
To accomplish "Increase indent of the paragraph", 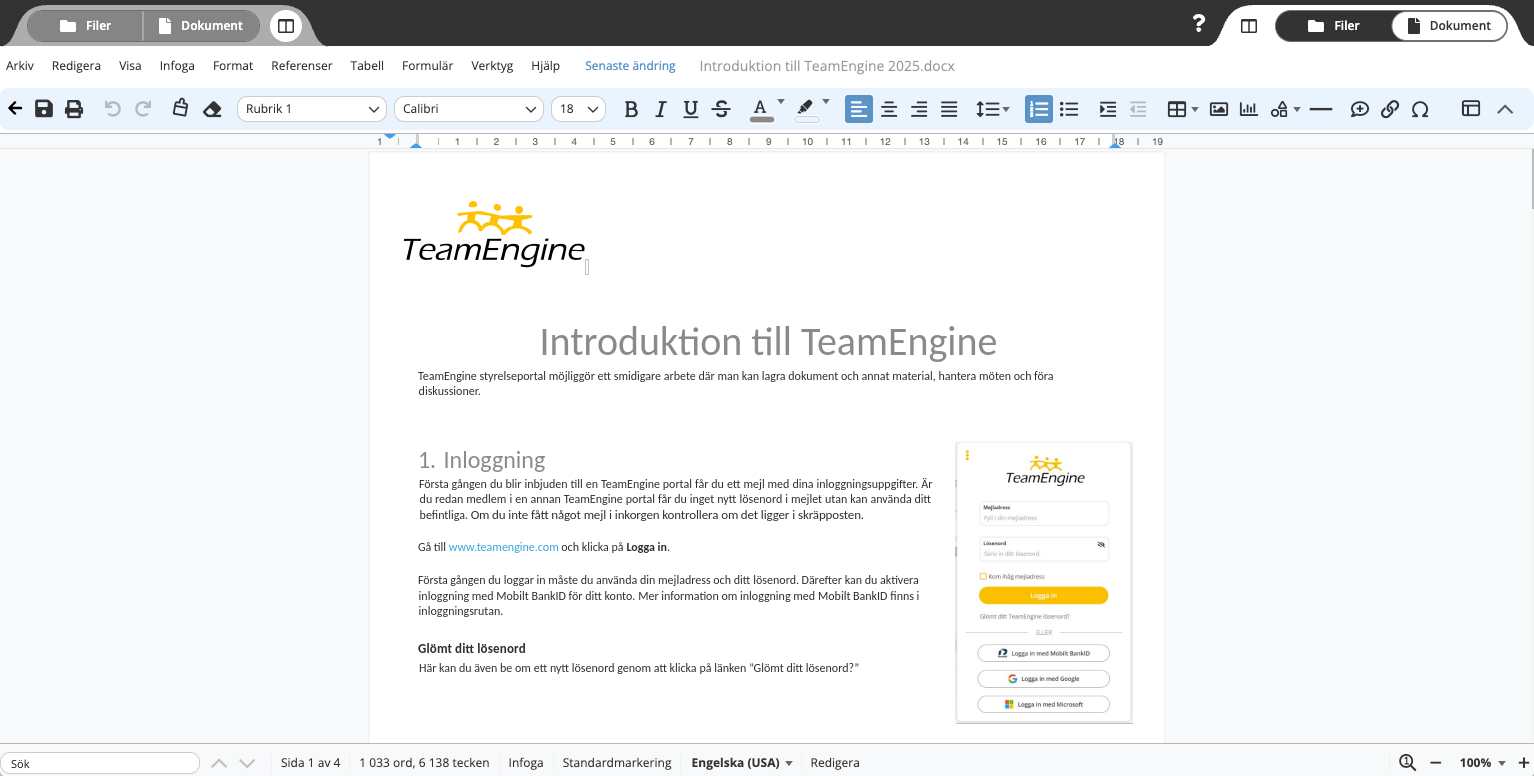I will click(x=1108, y=109).
